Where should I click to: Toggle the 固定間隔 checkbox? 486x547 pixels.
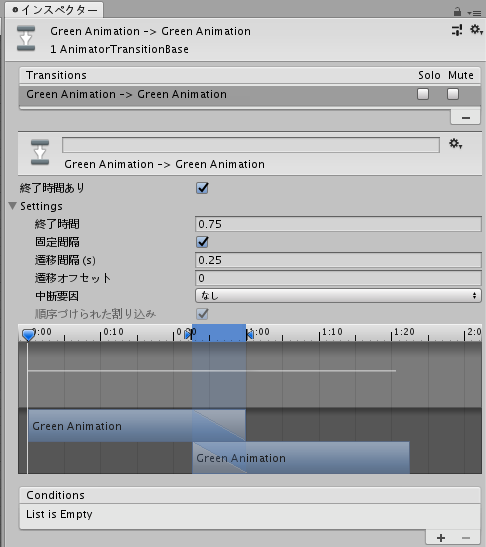(x=202, y=242)
